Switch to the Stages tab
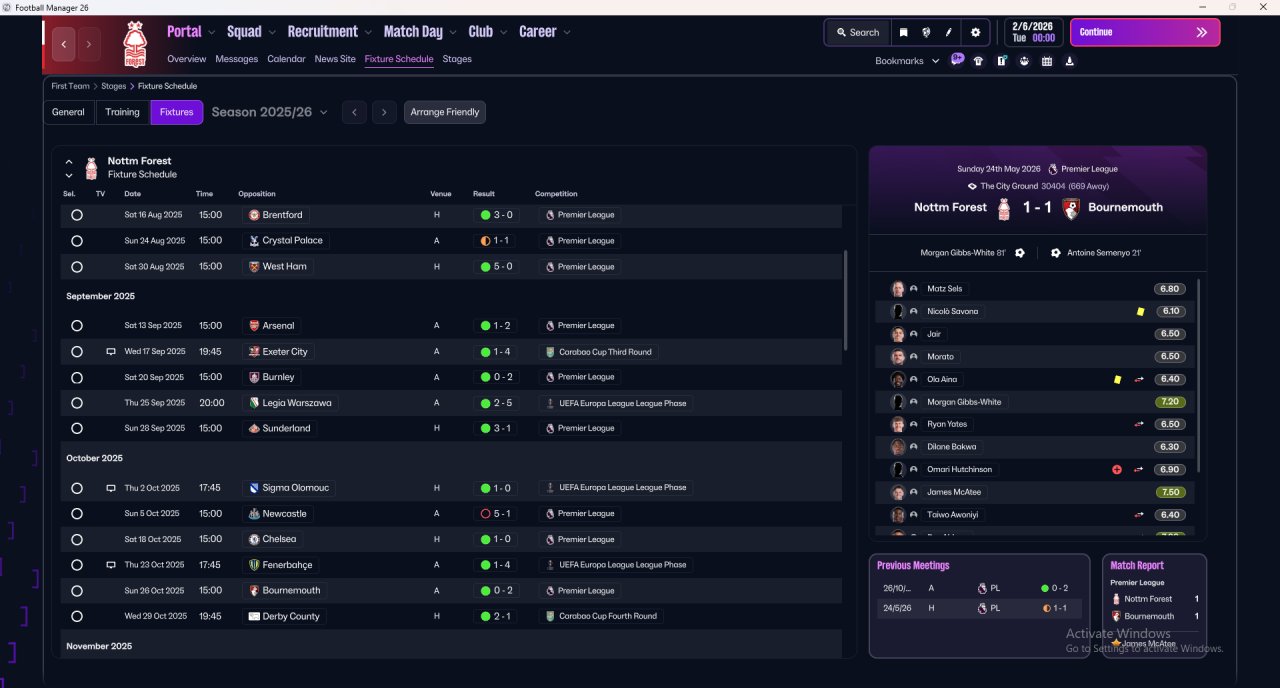Screen dimensions: 1280x688 click(x=457, y=59)
